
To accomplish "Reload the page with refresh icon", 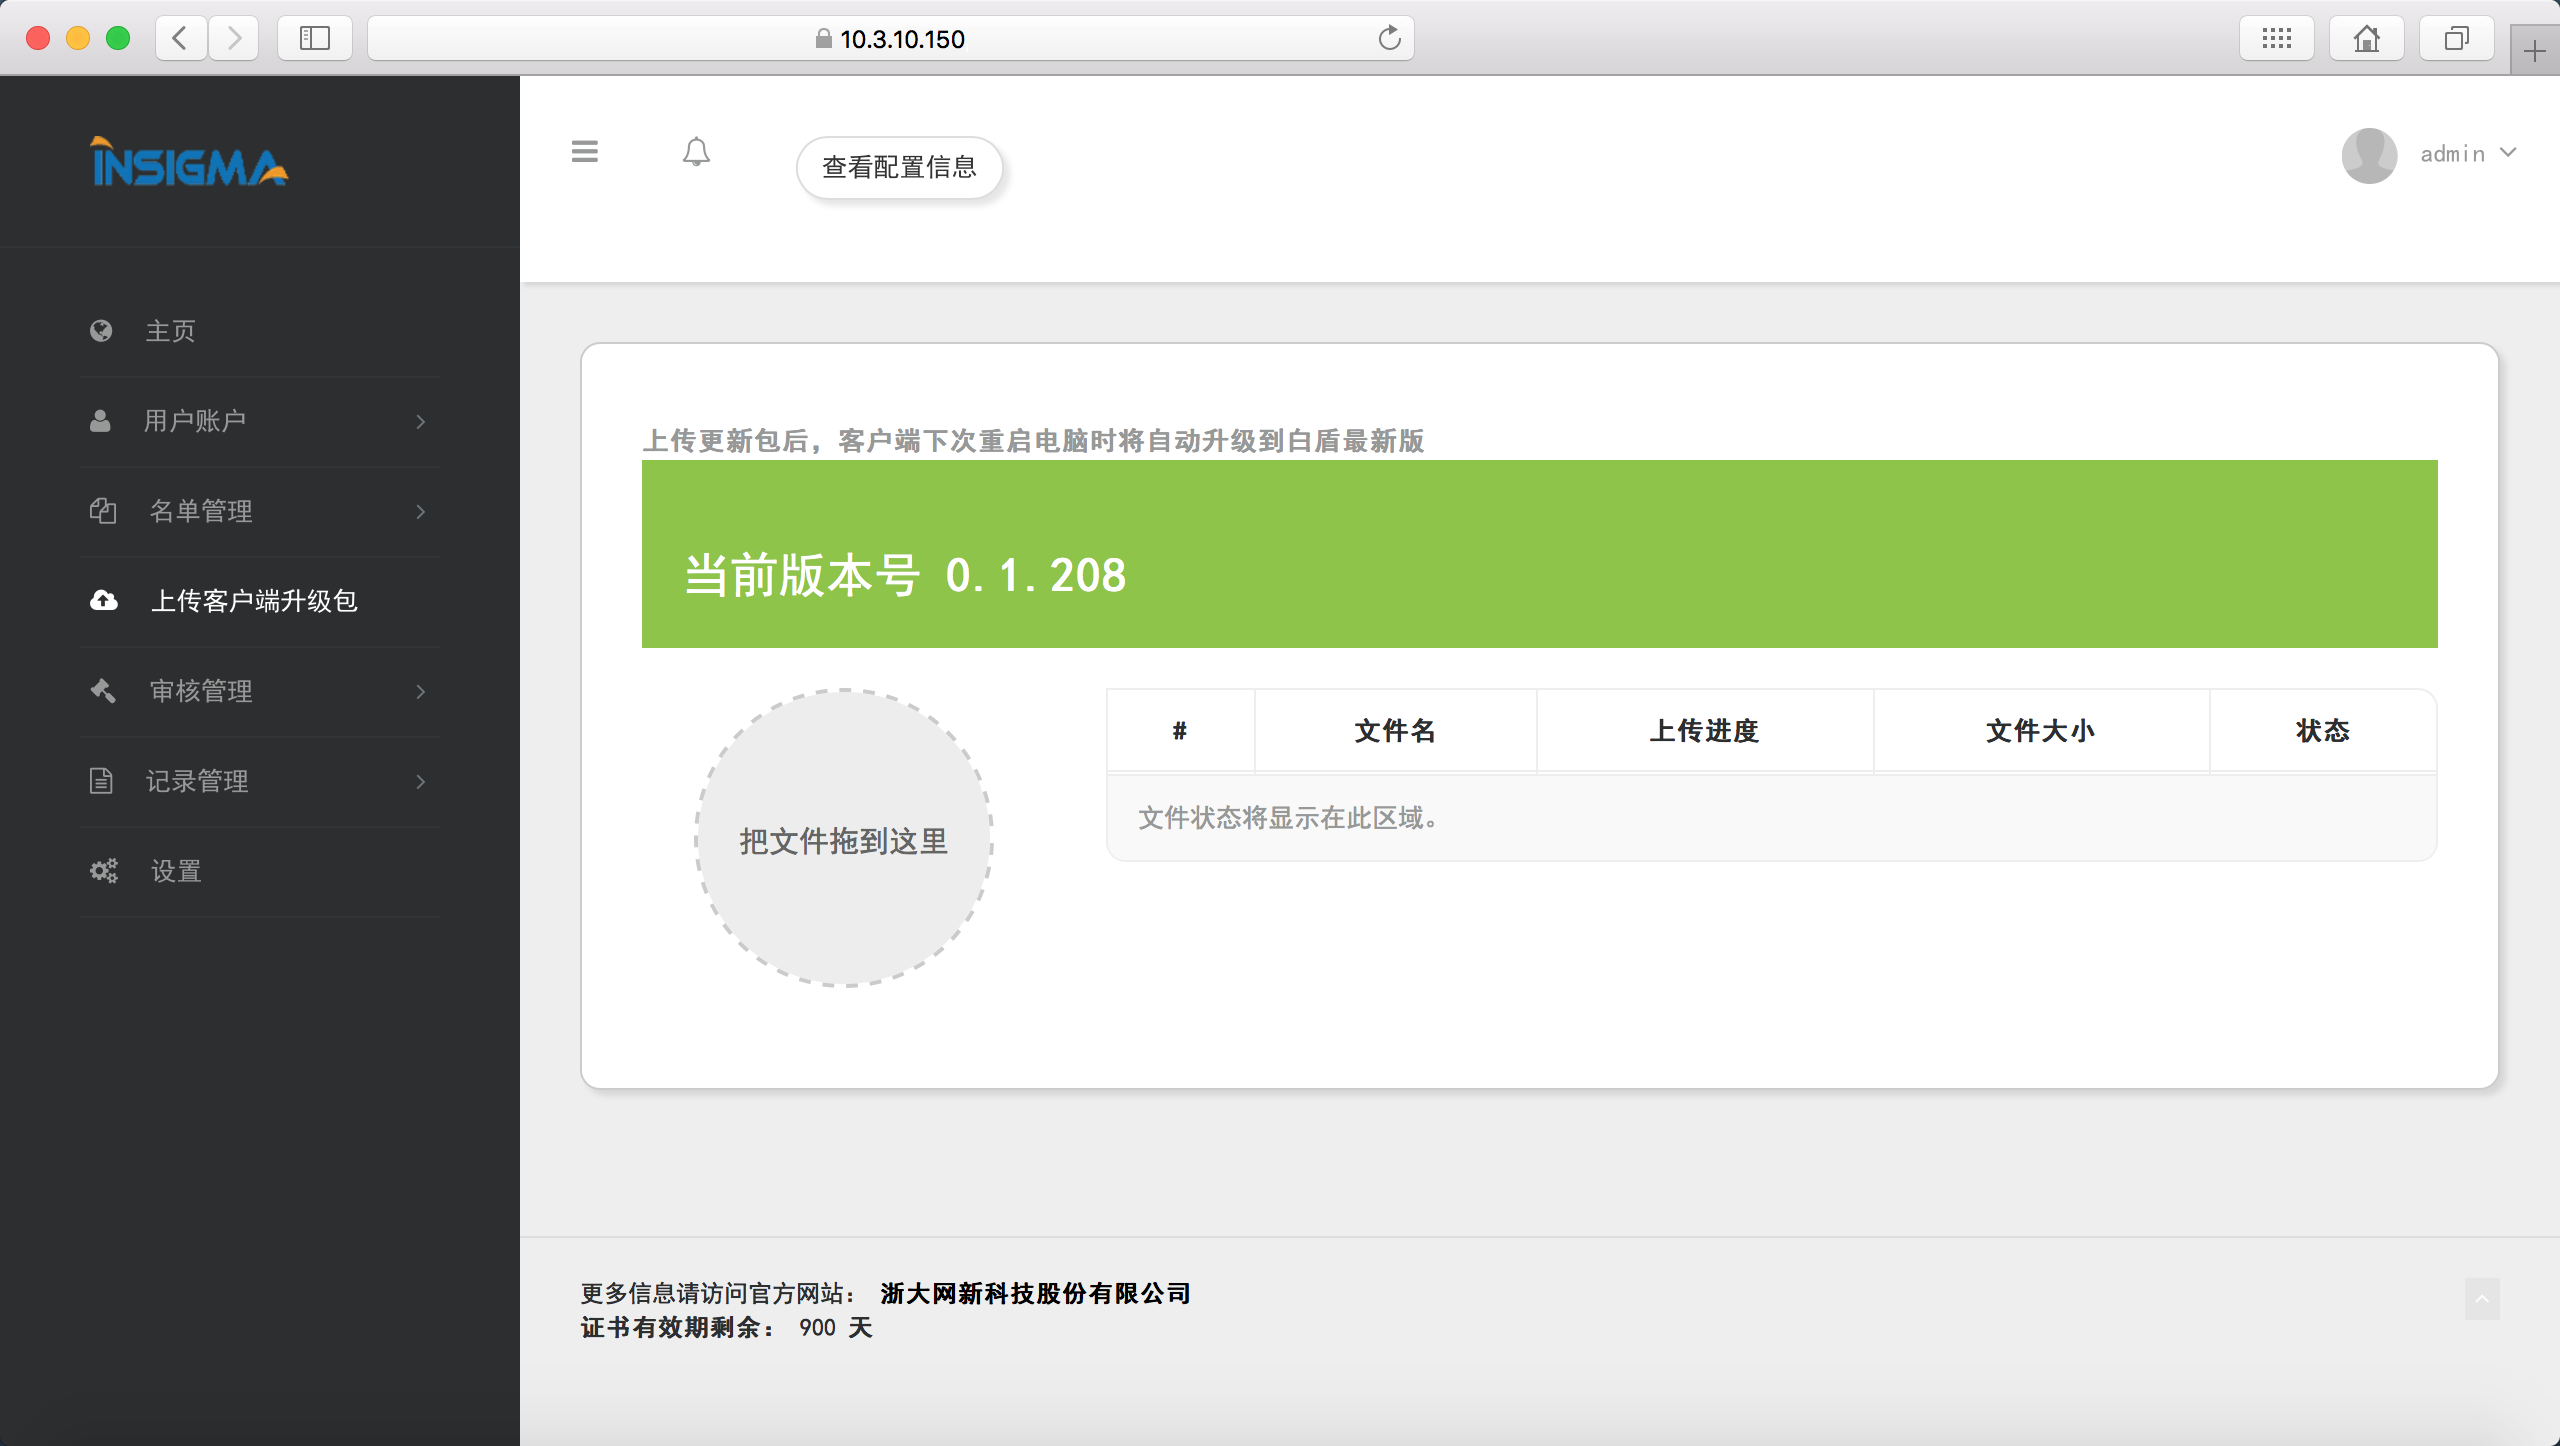I will [x=1389, y=39].
